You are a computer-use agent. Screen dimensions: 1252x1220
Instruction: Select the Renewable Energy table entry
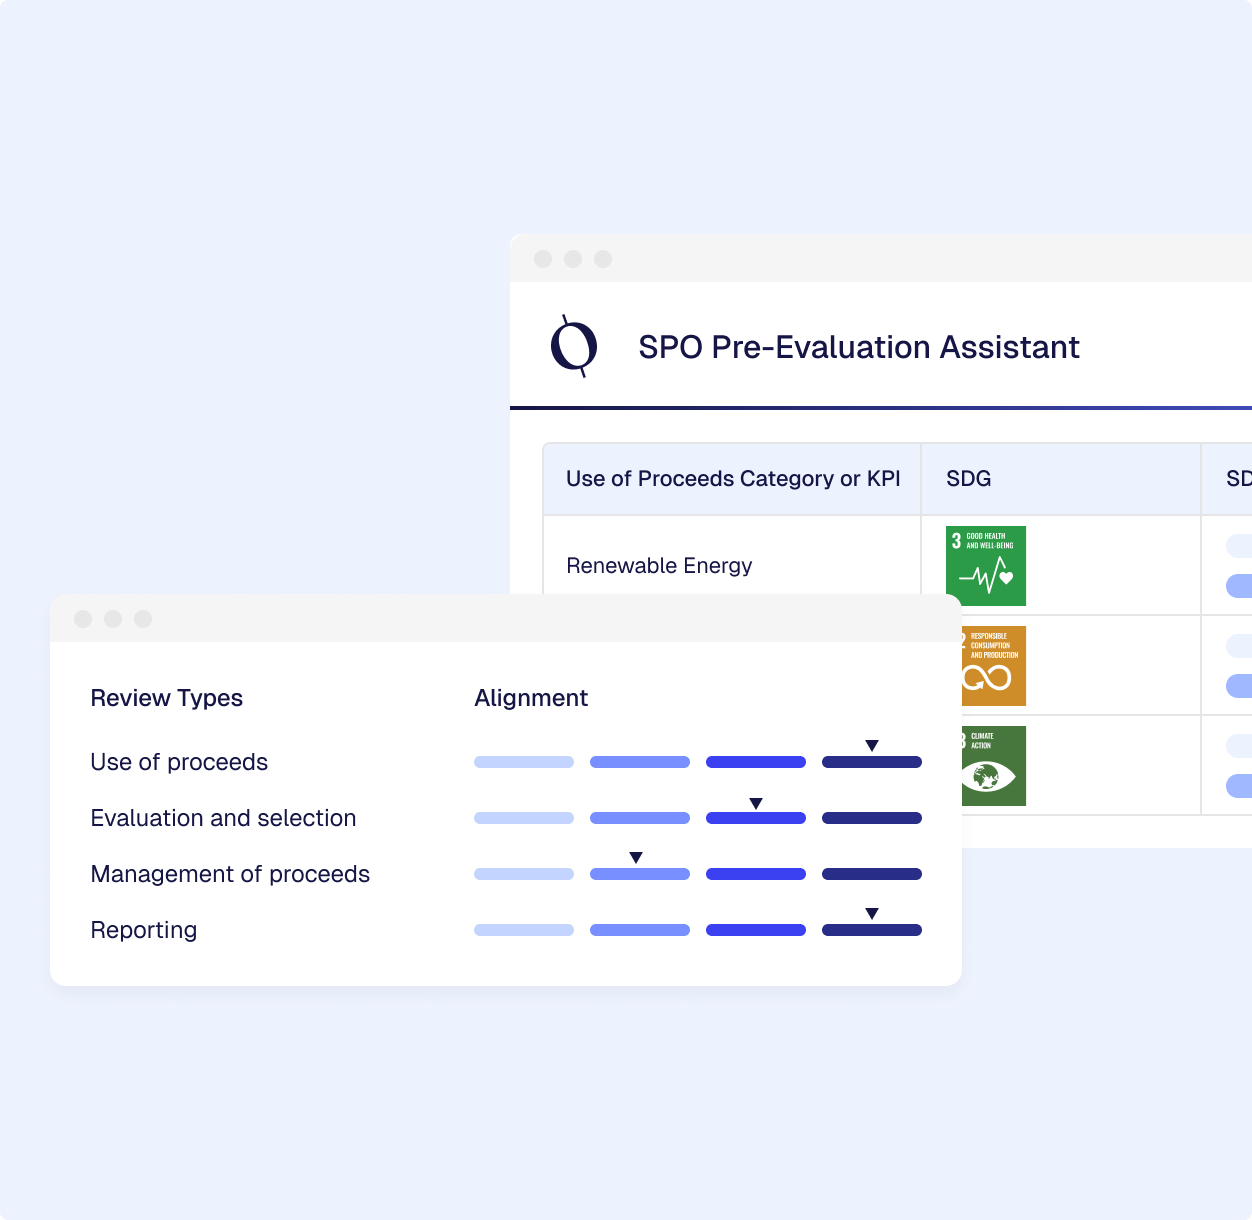coord(659,565)
